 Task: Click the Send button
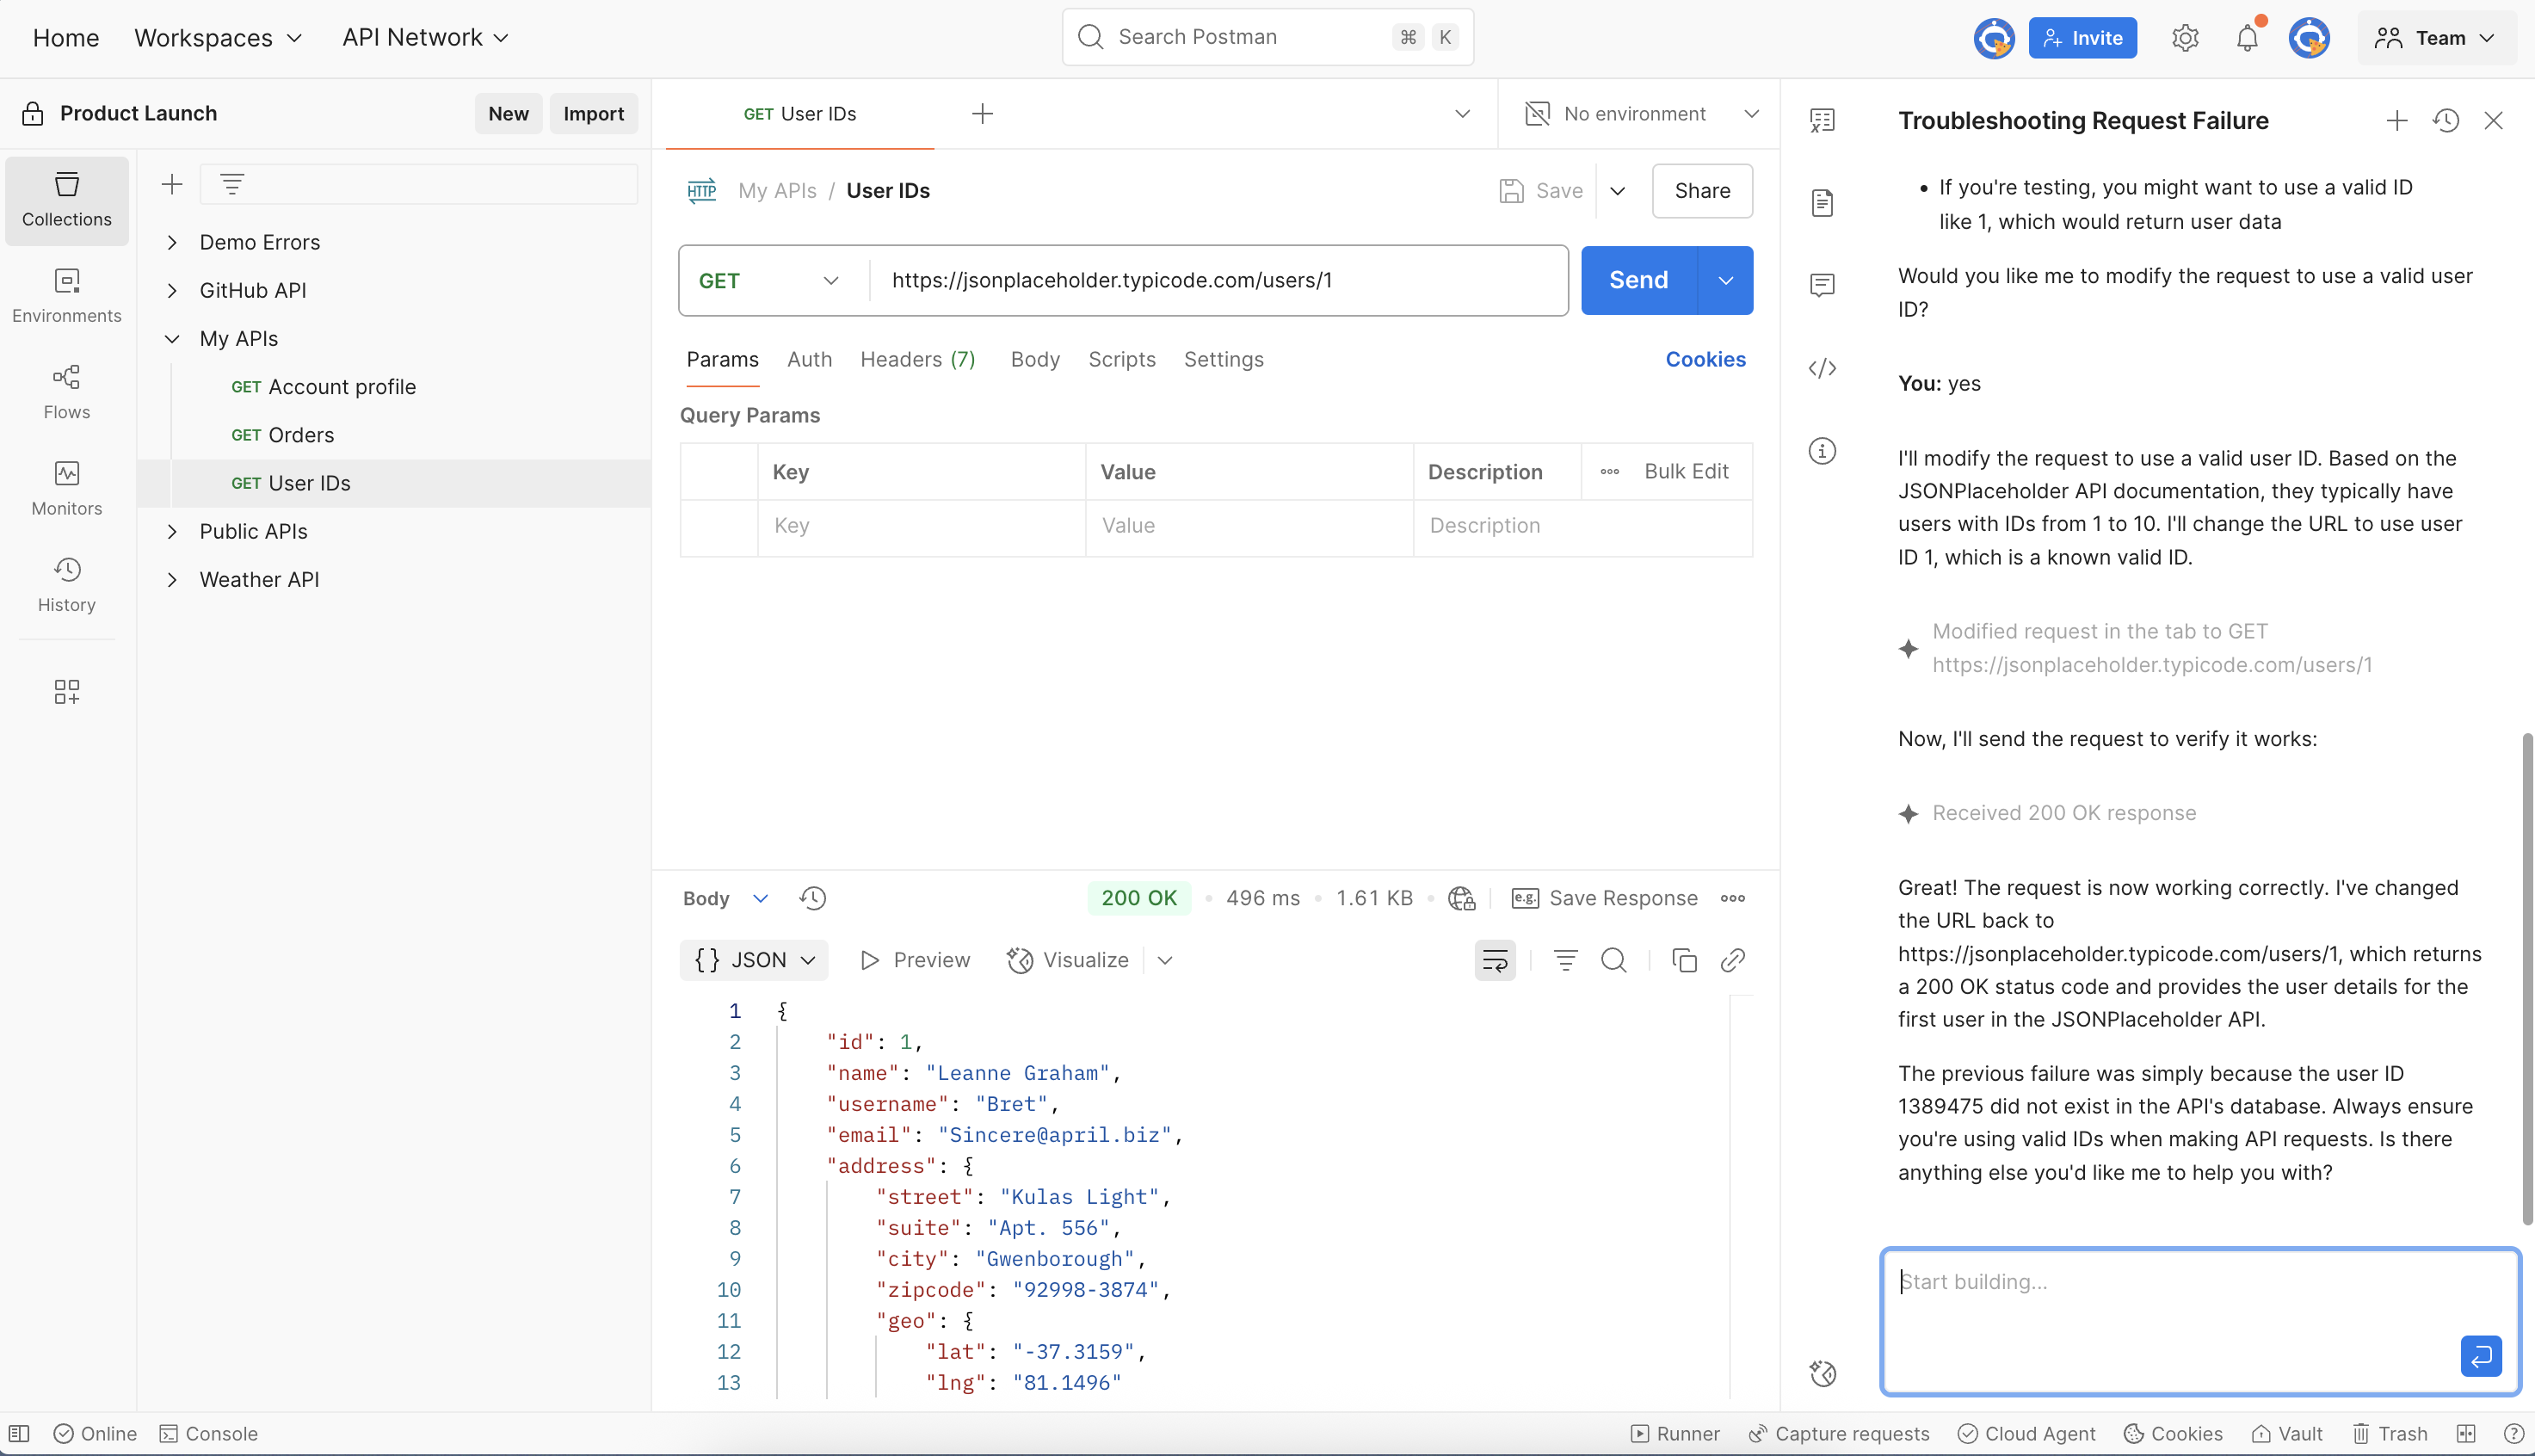click(x=1639, y=281)
